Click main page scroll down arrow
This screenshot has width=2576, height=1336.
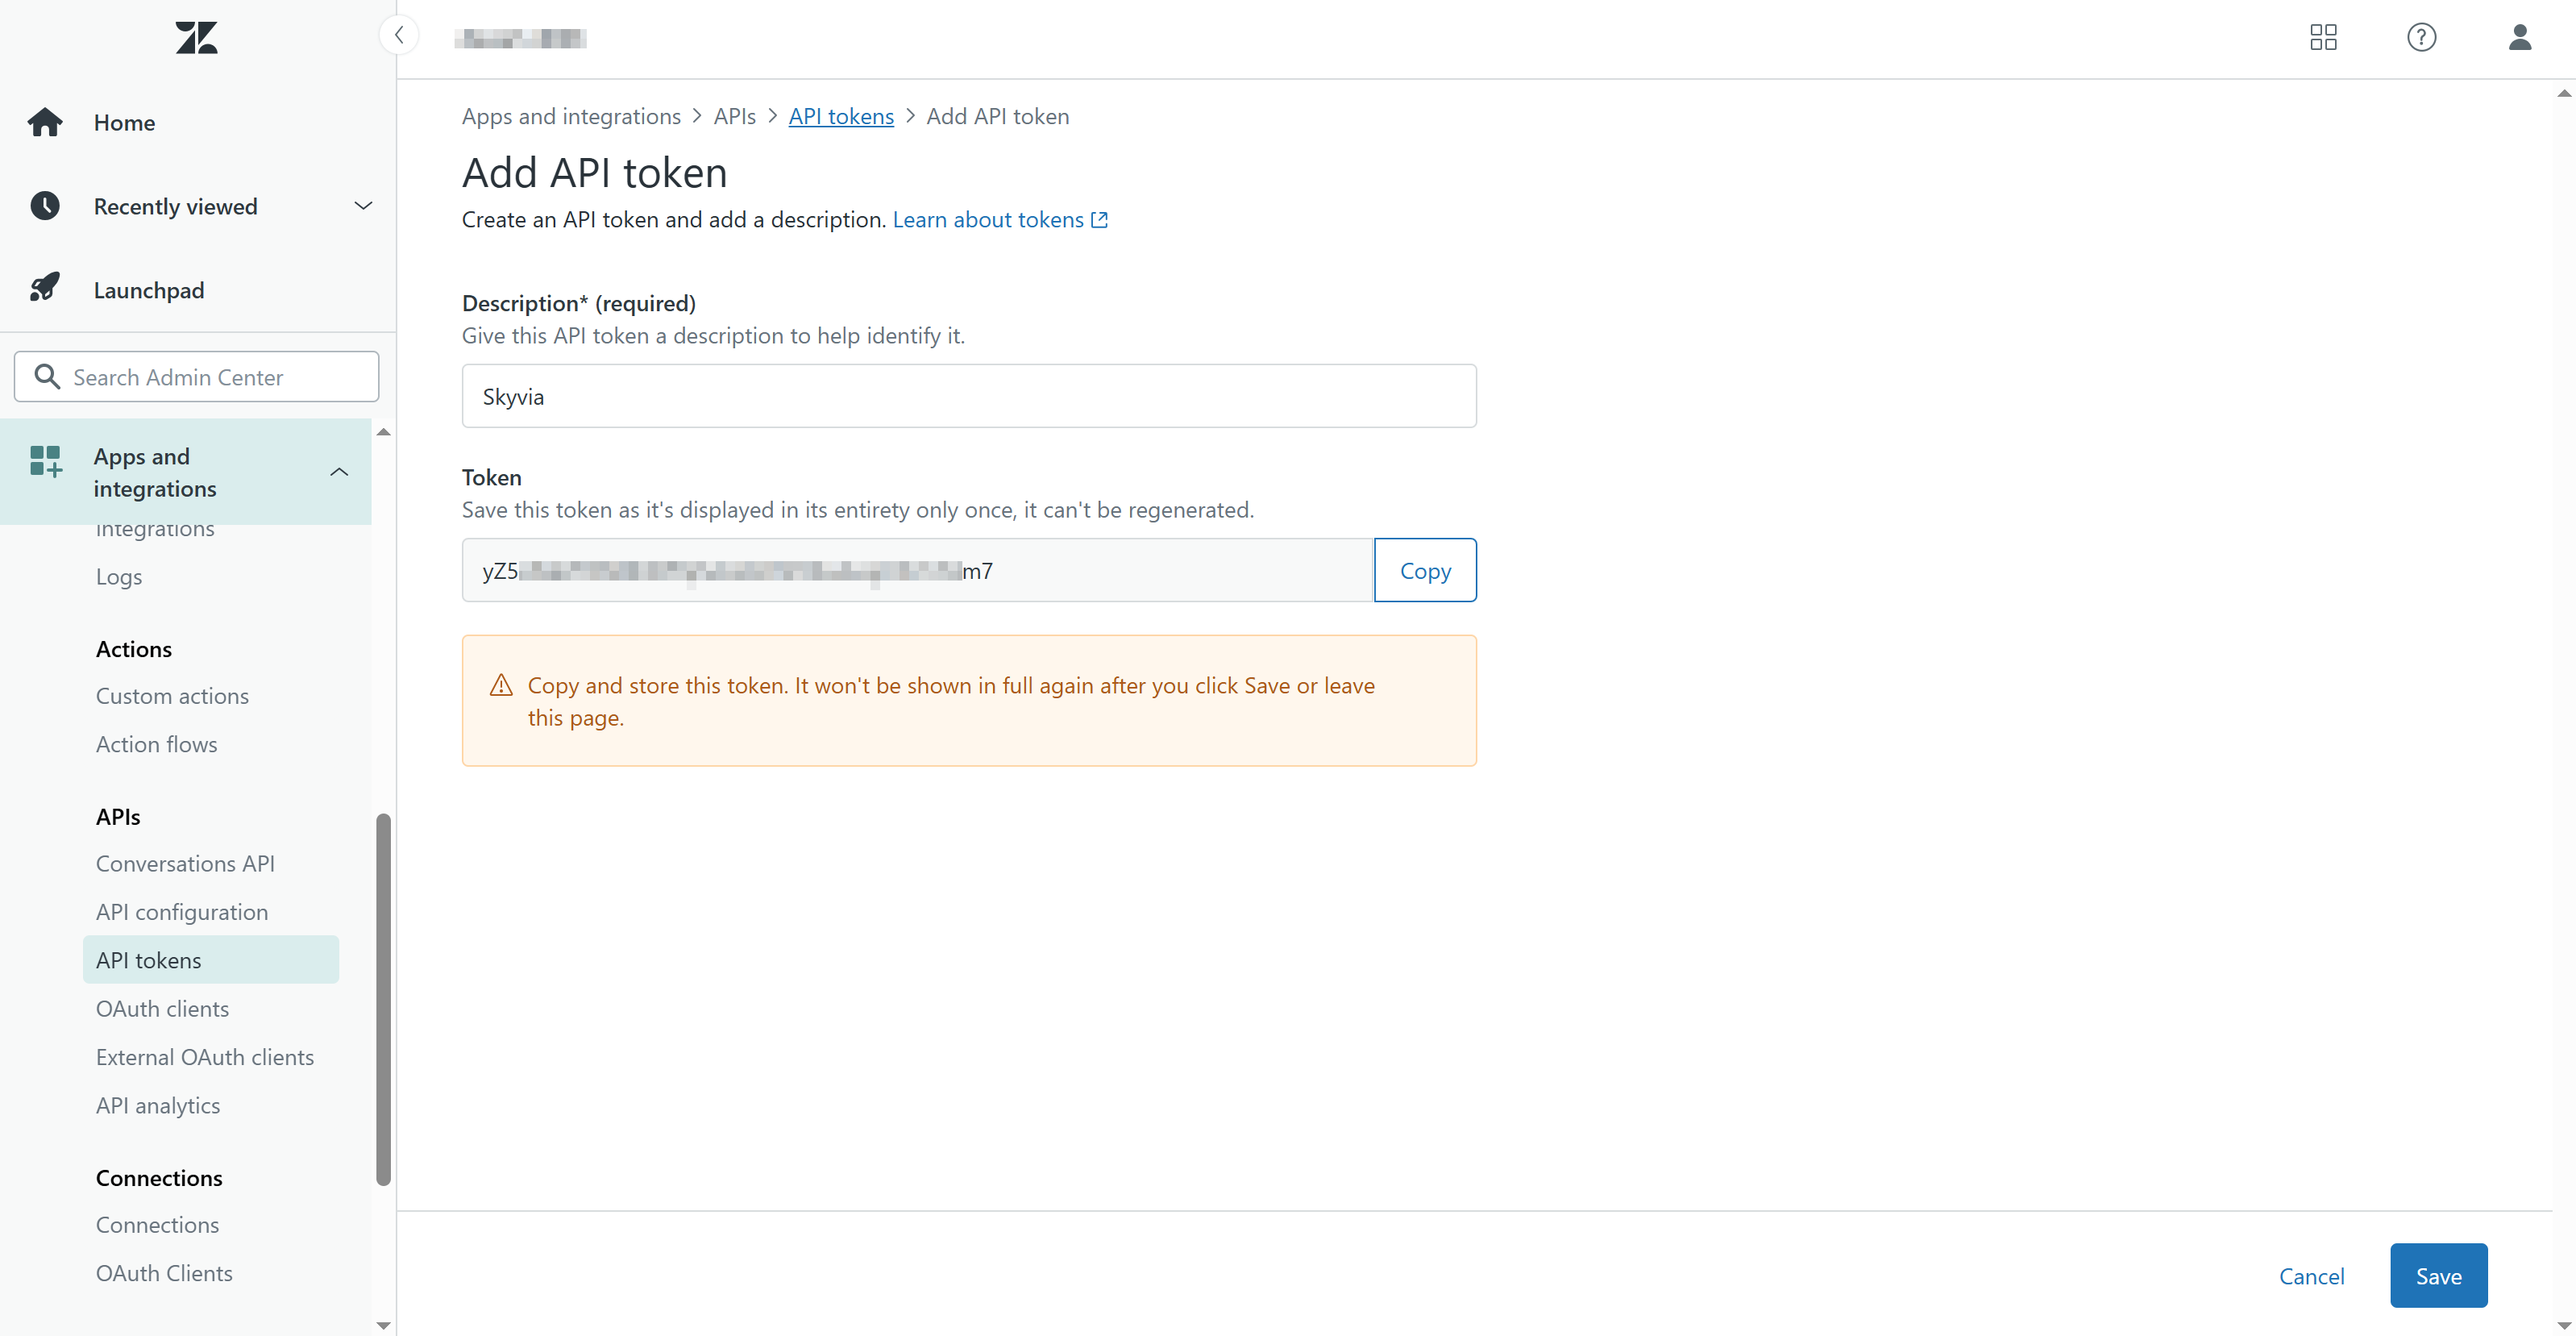tap(2564, 1325)
